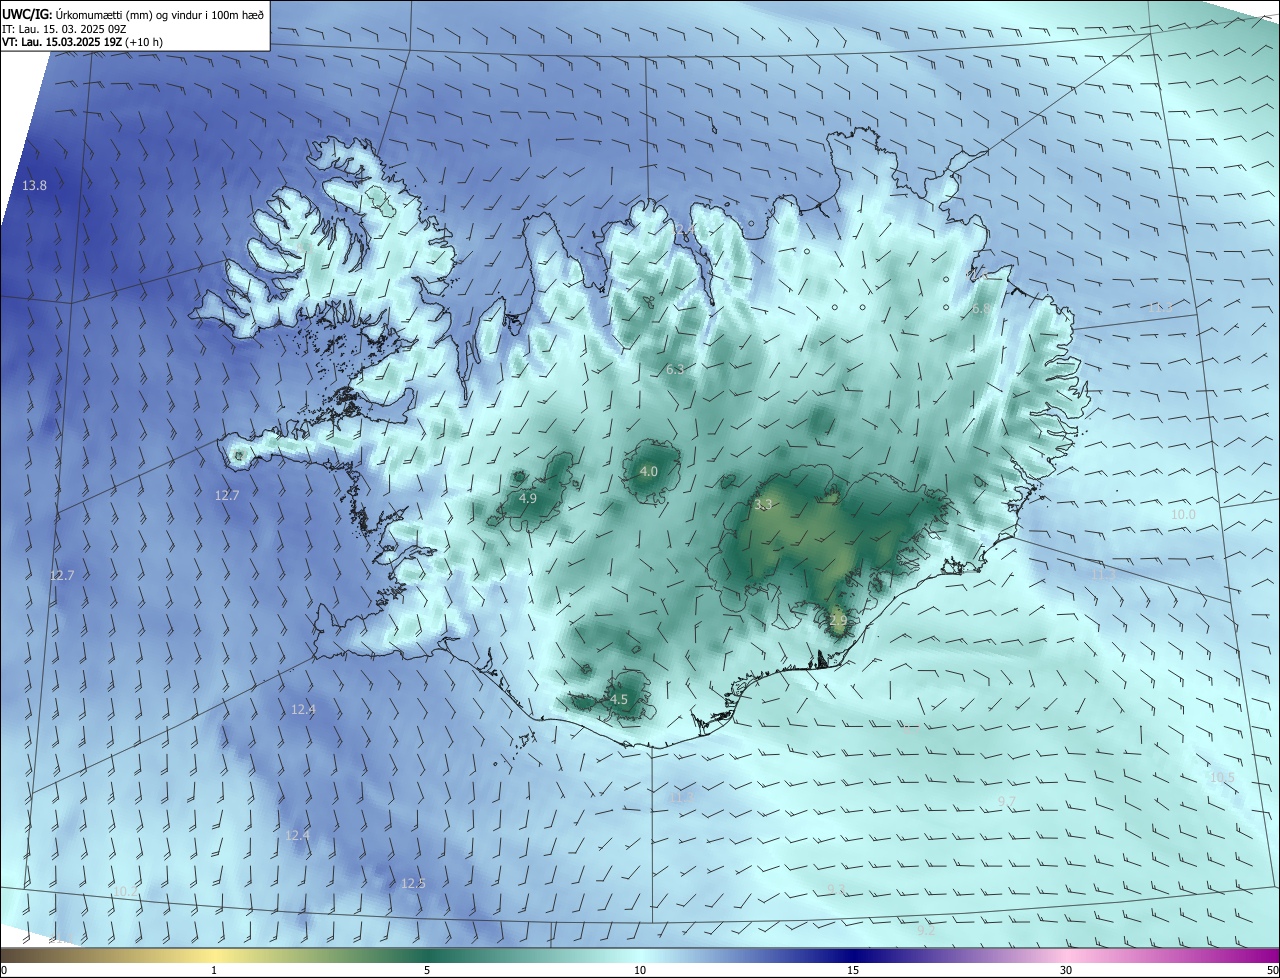The width and height of the screenshot is (1280, 978).
Task: Click the 6.3 value label on the map
Action: click(x=675, y=370)
